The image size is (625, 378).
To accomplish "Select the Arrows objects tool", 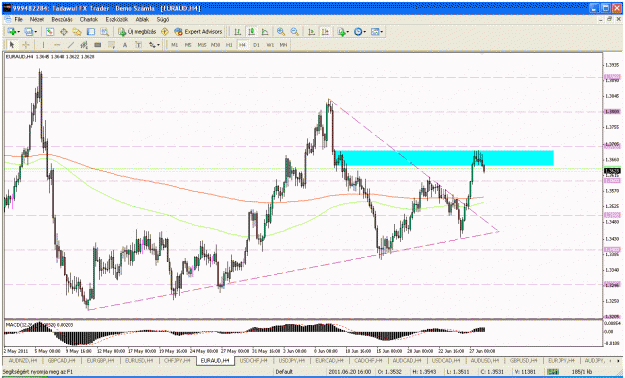I will (x=152, y=45).
